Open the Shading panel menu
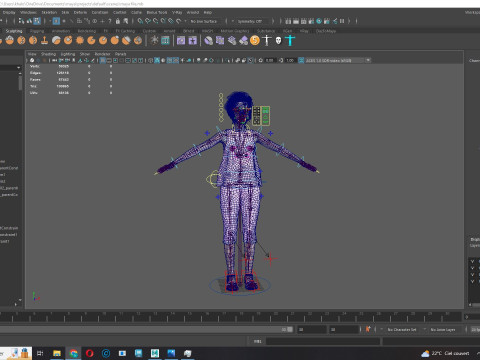Screen dimensions: 480x360 (x=48, y=54)
